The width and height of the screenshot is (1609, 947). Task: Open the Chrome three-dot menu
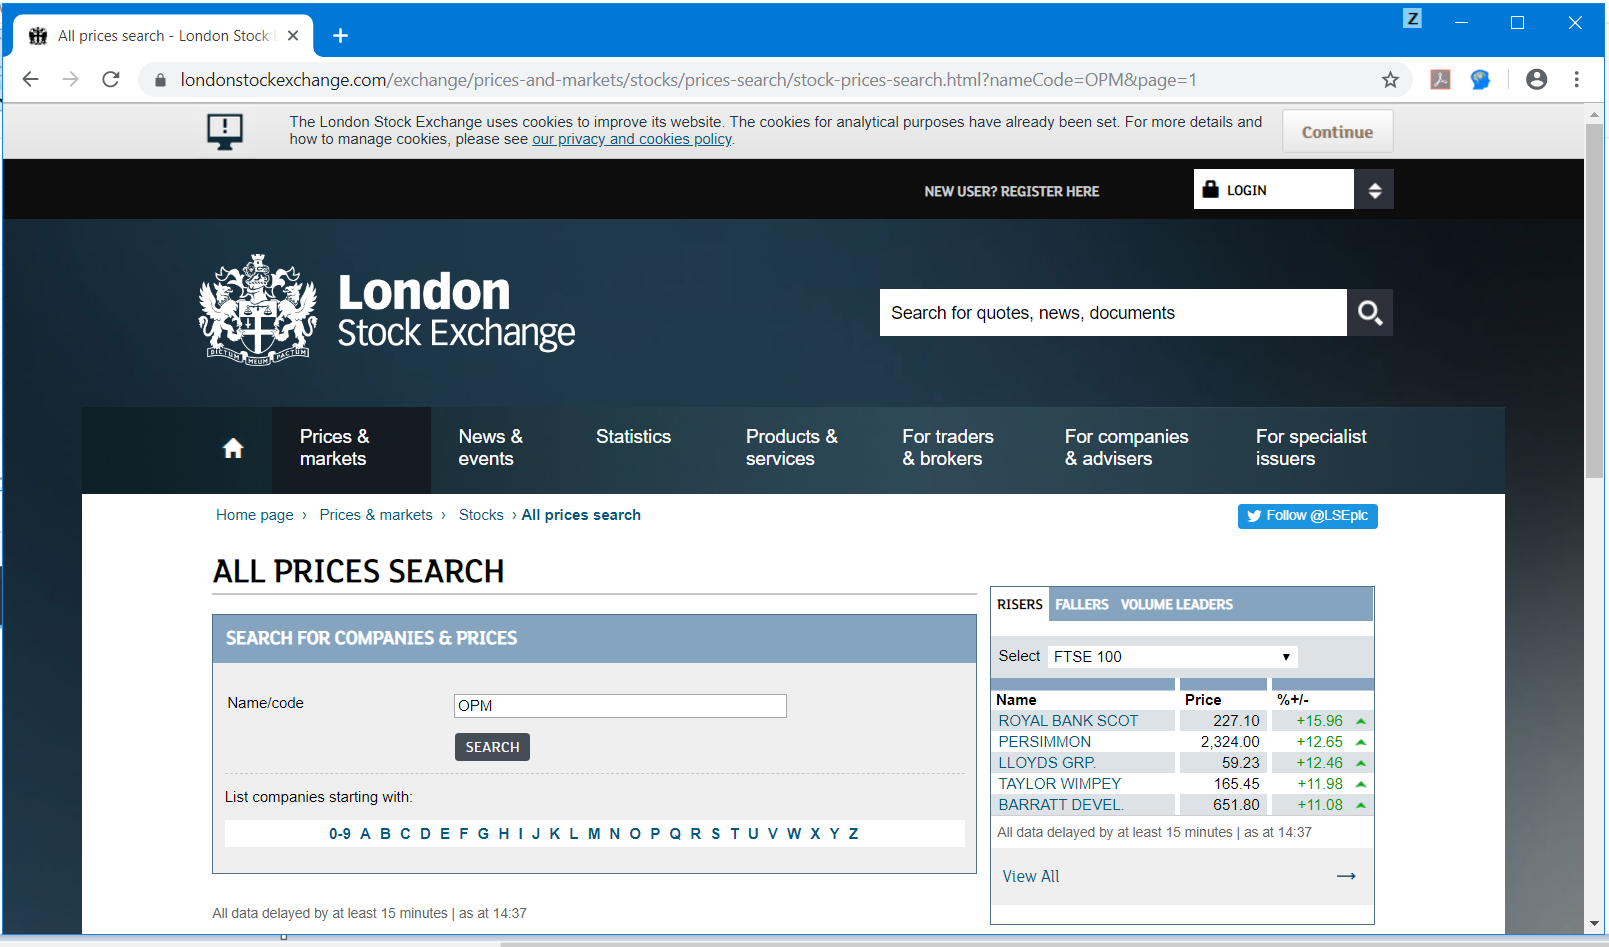pyautogui.click(x=1577, y=80)
